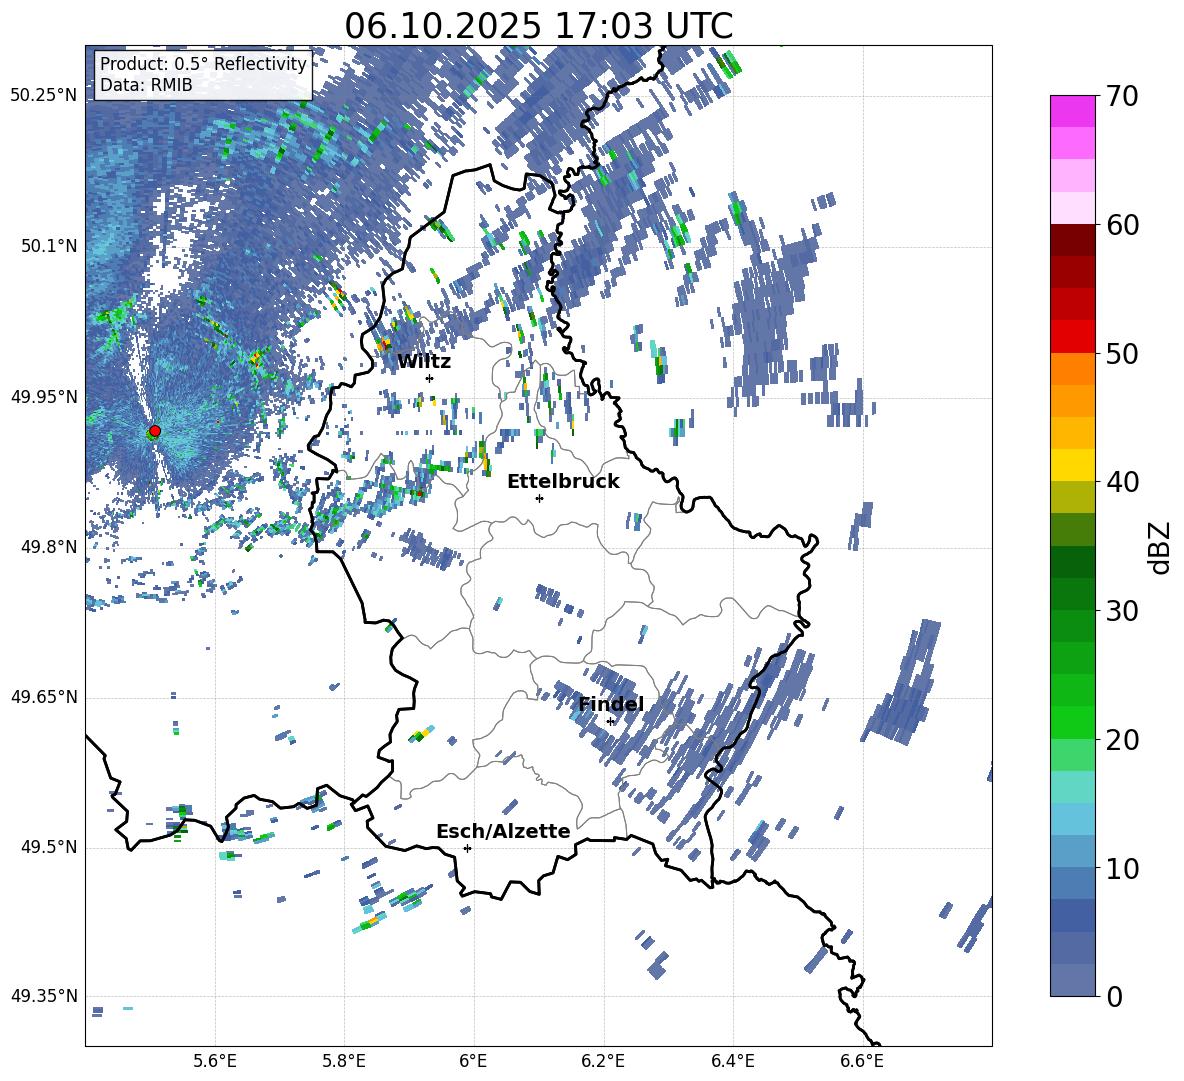This screenshot has height=1081, width=1184.
Task: Click the Esch/Alzette city label
Action: pyautogui.click(x=503, y=831)
